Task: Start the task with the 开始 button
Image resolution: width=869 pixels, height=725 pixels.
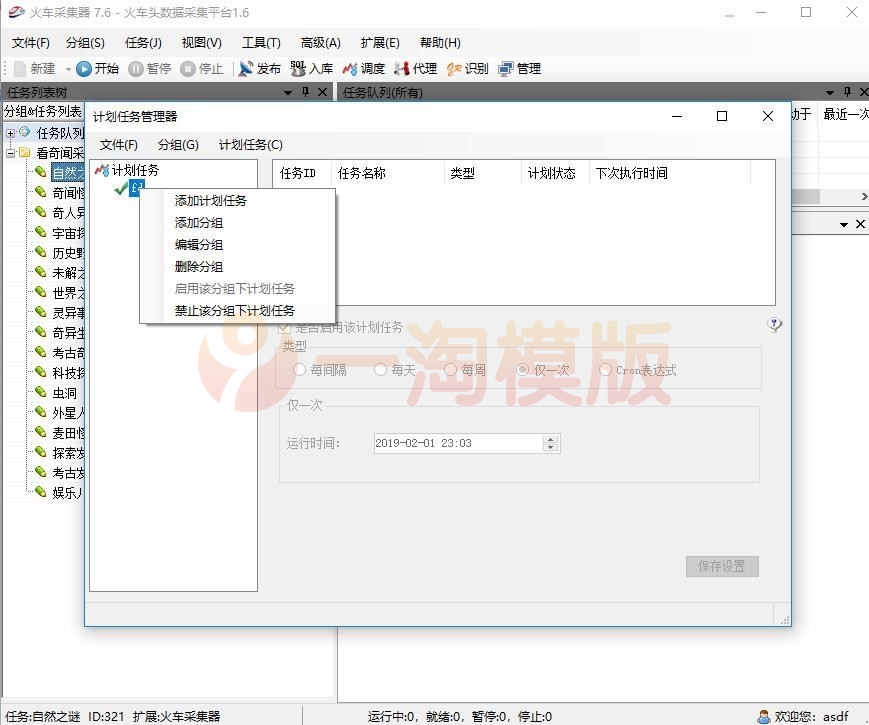Action: tap(98, 69)
